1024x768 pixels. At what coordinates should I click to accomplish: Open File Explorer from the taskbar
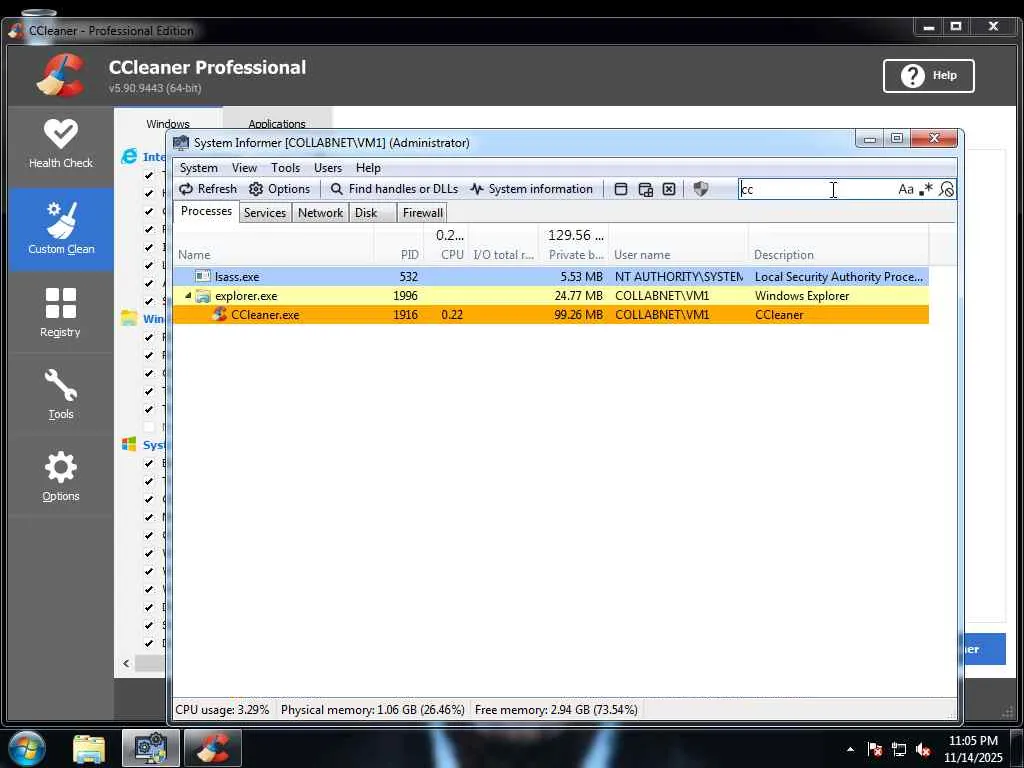click(x=89, y=748)
